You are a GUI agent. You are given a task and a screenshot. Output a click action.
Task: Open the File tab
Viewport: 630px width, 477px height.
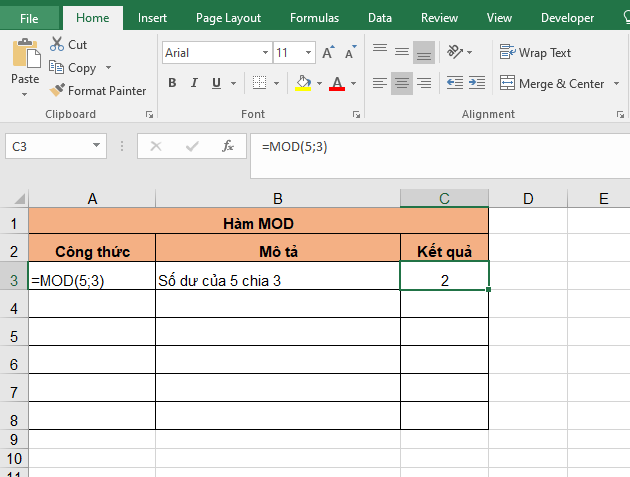point(29,18)
